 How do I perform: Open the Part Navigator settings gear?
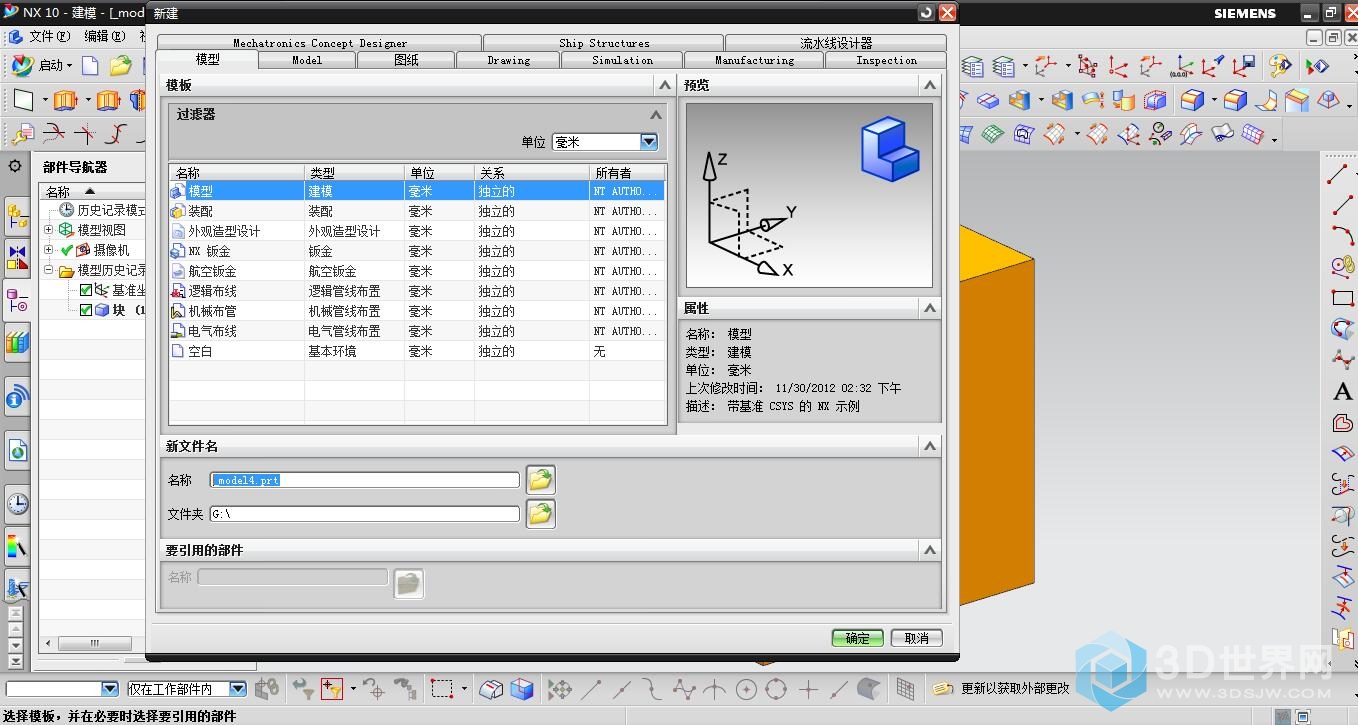(15, 166)
